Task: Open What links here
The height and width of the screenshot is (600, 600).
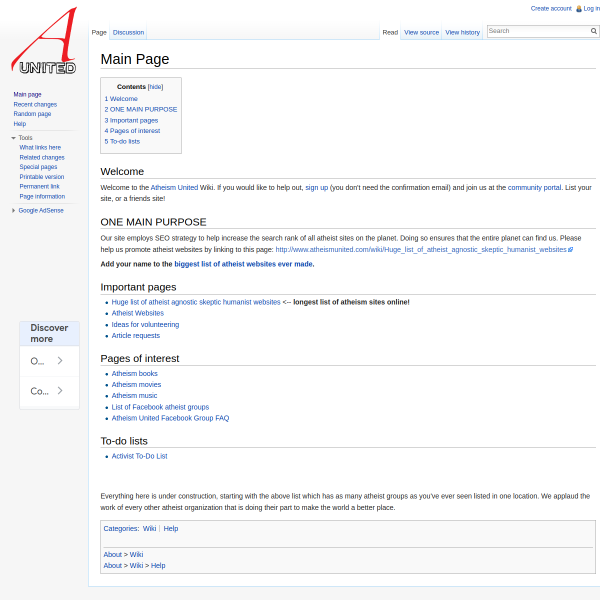Action: [x=40, y=148]
